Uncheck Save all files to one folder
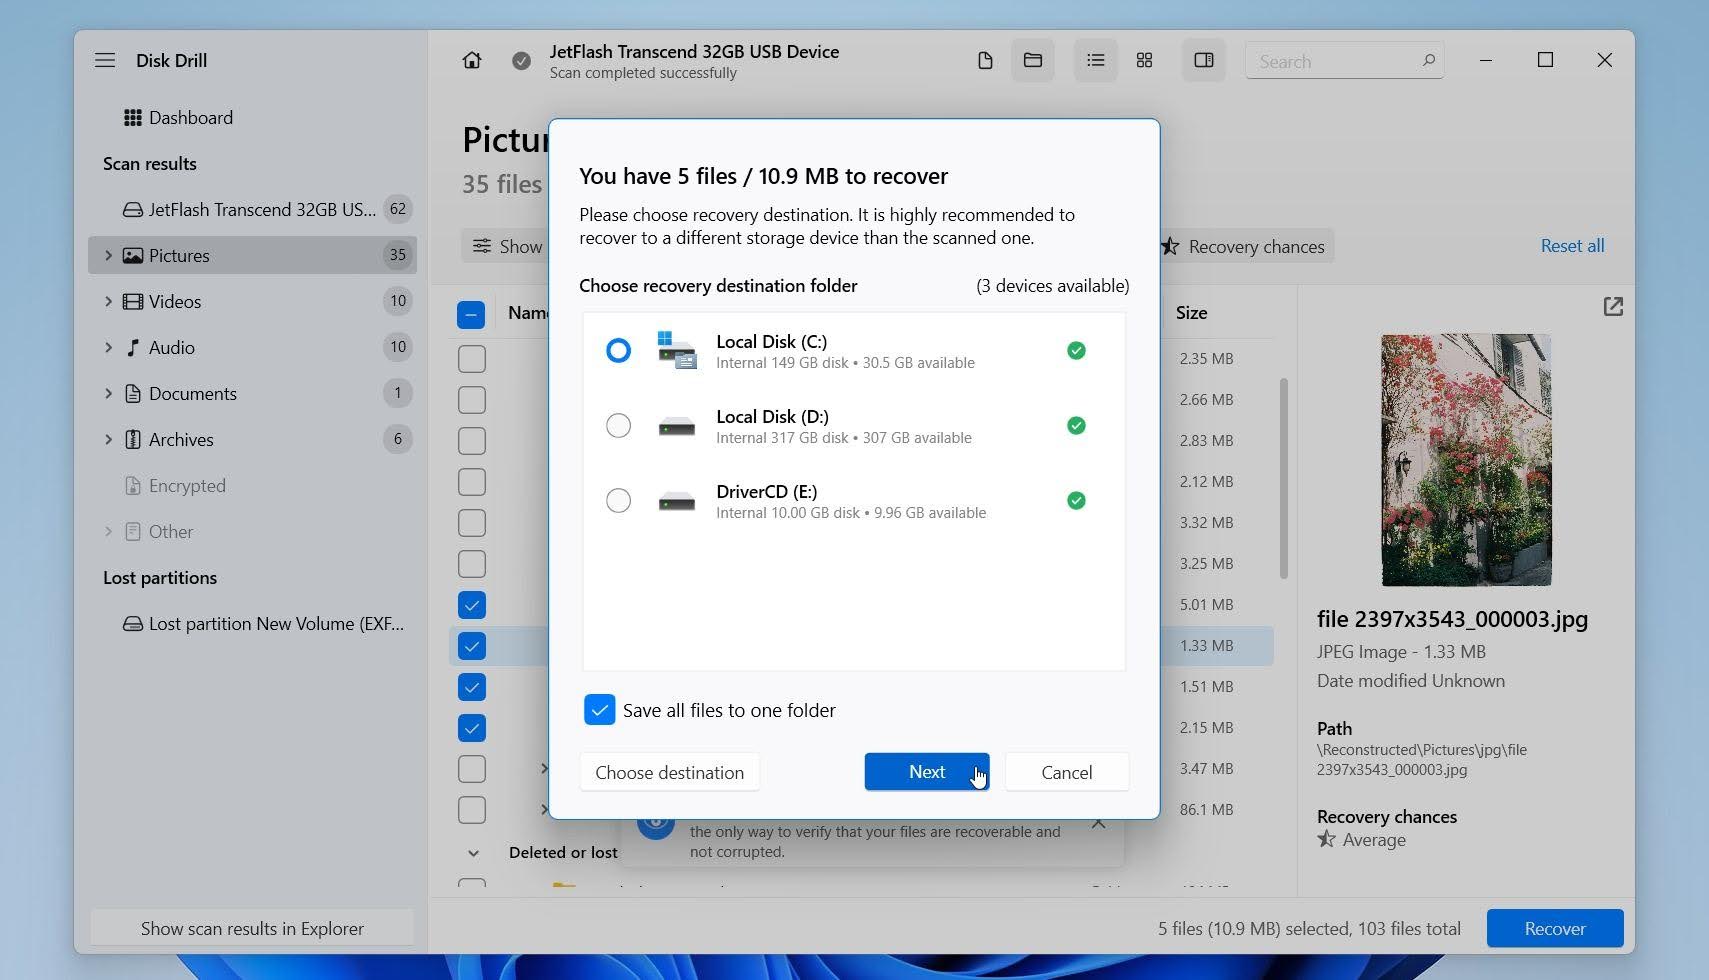The height and width of the screenshot is (980, 1709). point(600,710)
